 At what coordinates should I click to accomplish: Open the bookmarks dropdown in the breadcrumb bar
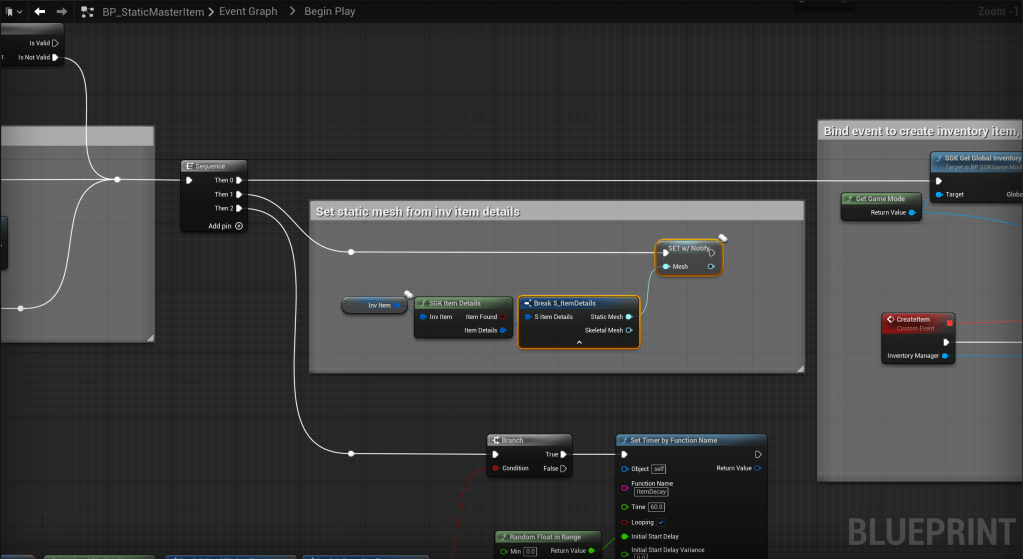point(13,12)
